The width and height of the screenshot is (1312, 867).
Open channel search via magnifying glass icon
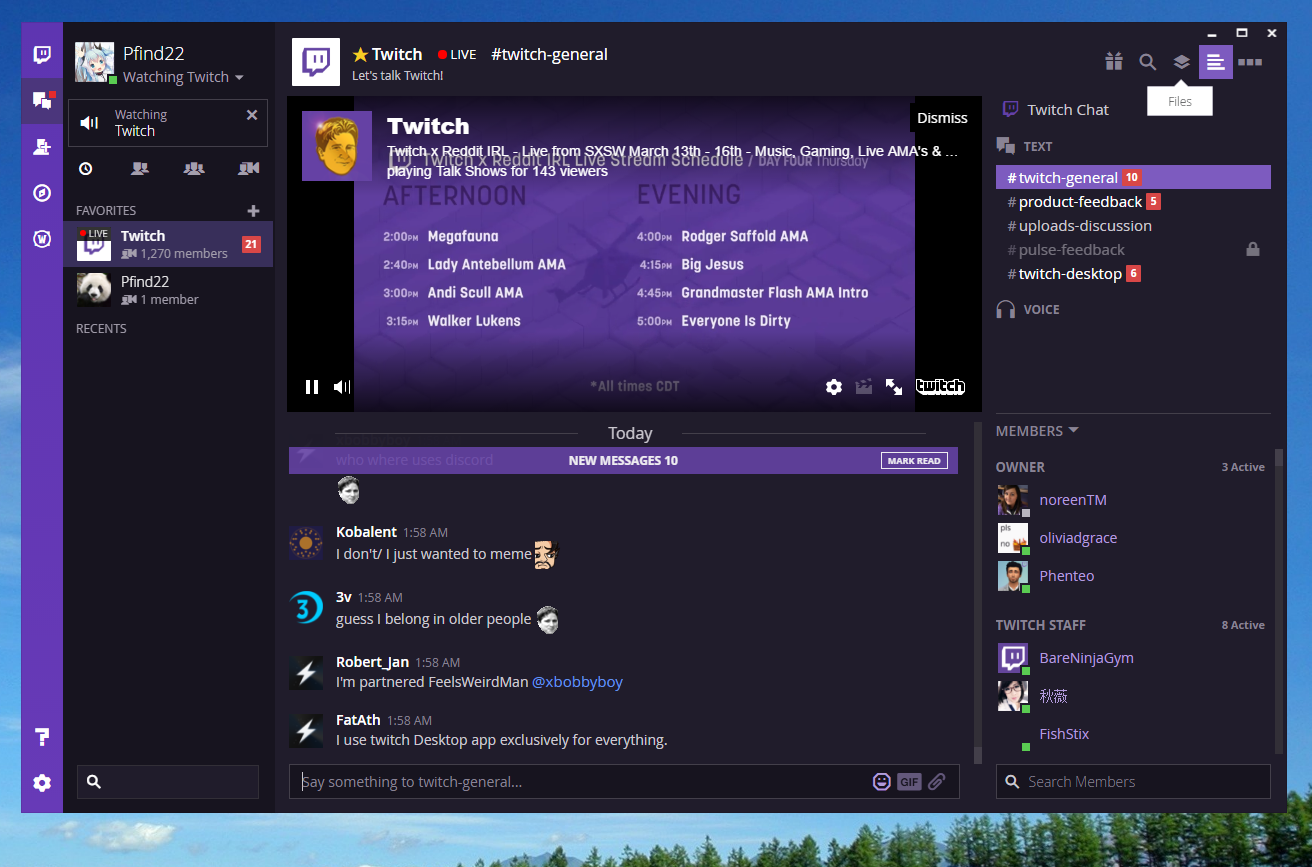click(1147, 61)
